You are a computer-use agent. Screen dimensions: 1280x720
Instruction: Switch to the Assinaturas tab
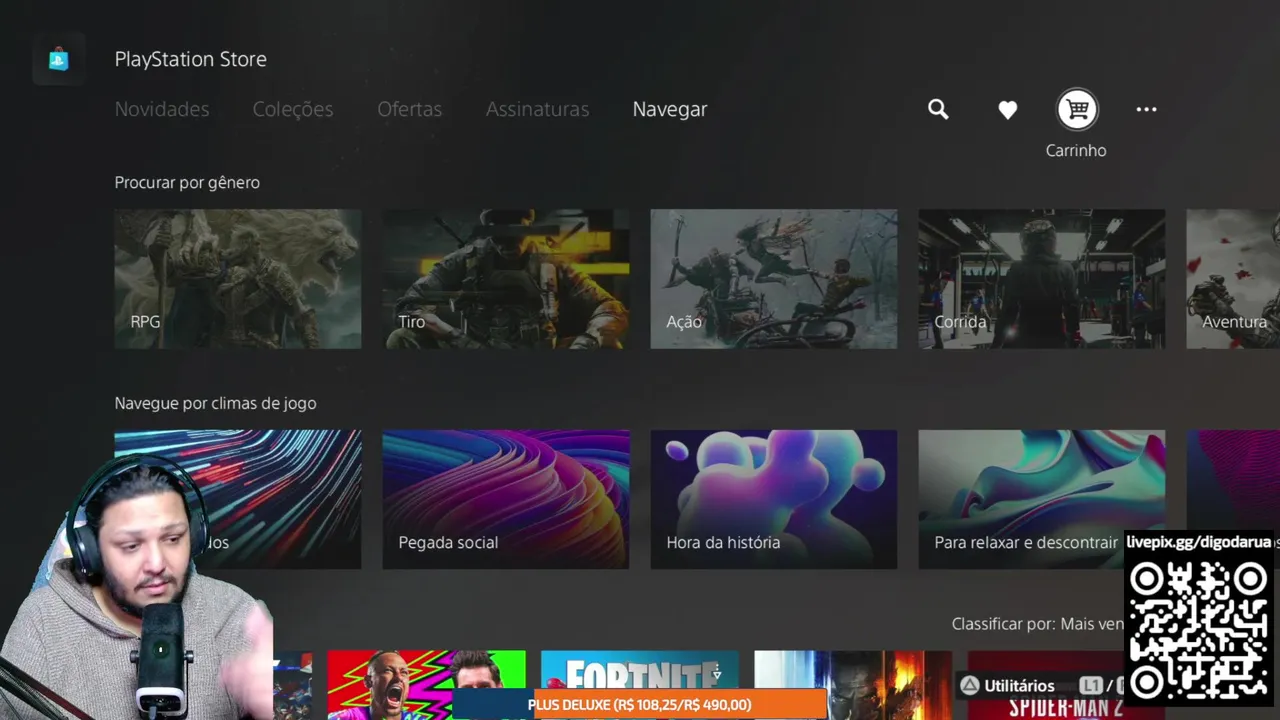(x=538, y=109)
